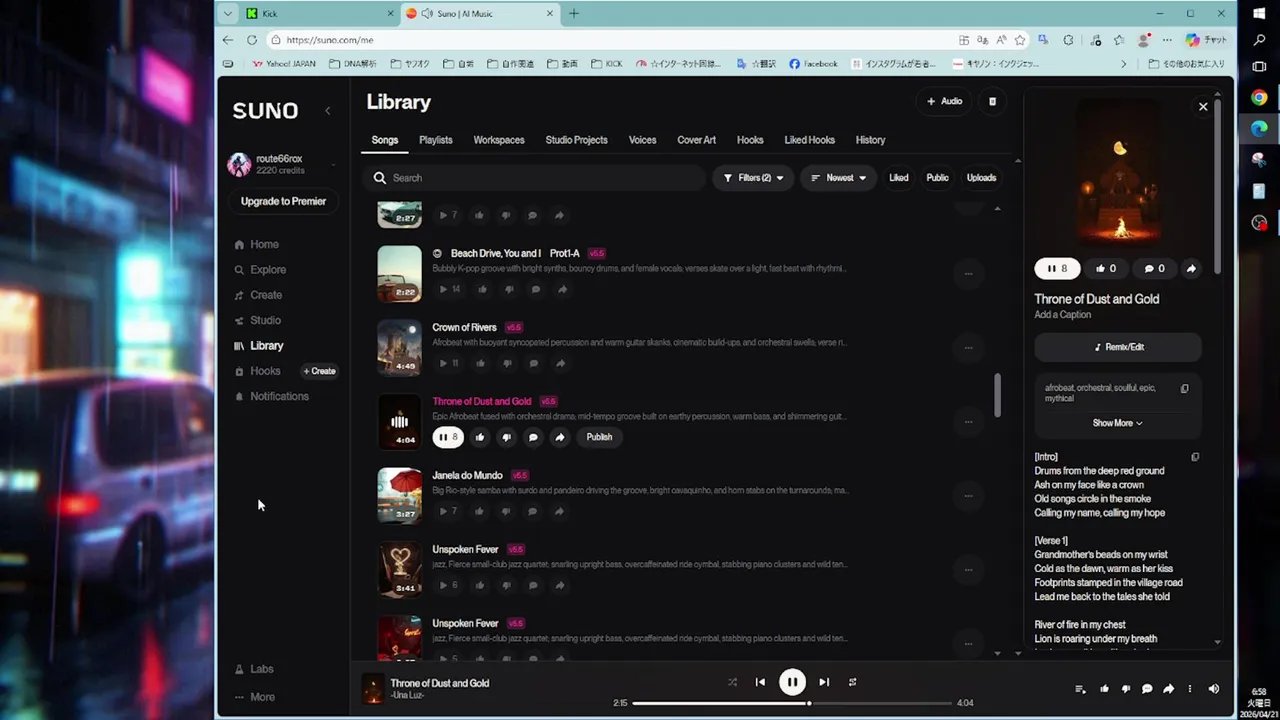Click Add a Caption text

point(1062,315)
